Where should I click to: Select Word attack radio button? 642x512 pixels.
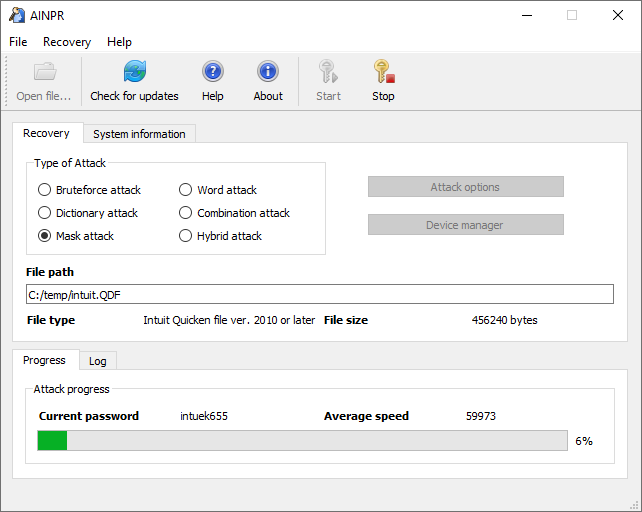185,190
